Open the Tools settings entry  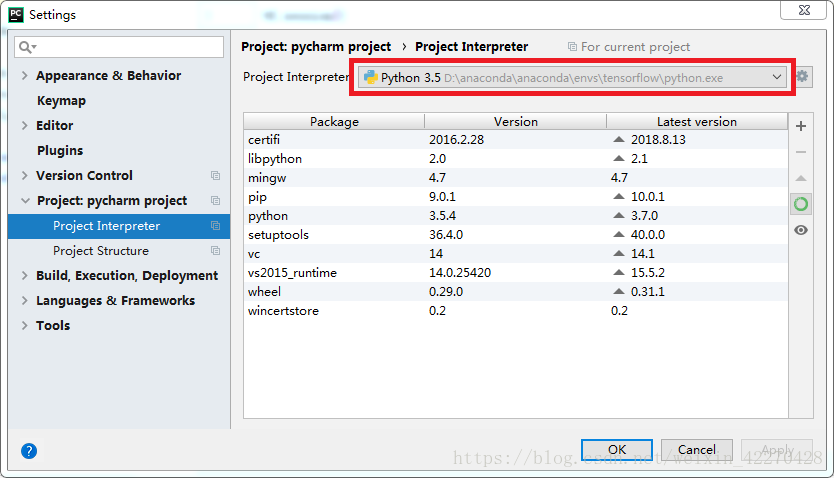coord(53,325)
